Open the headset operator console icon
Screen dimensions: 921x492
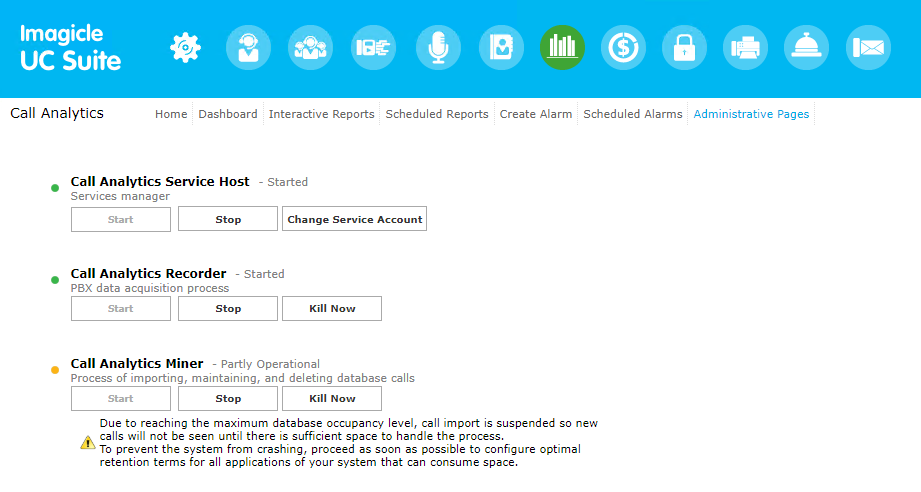pos(248,47)
